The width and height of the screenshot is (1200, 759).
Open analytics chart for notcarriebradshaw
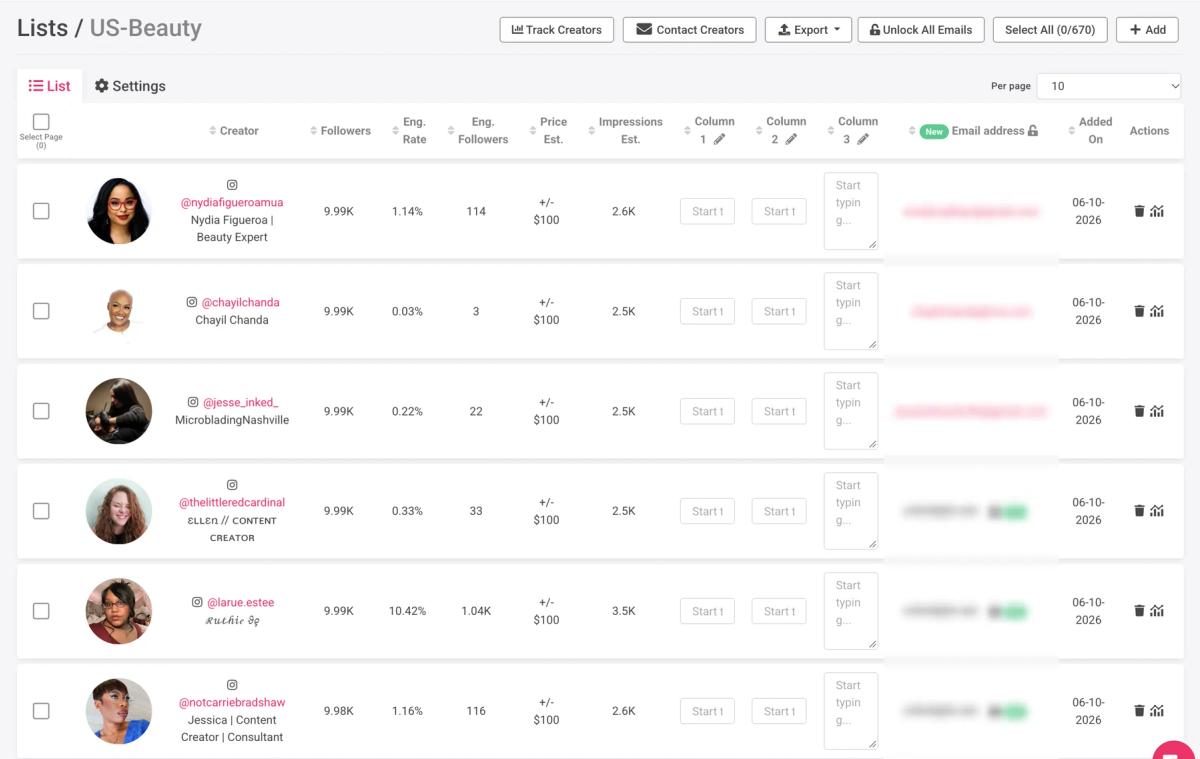pyautogui.click(x=1157, y=711)
